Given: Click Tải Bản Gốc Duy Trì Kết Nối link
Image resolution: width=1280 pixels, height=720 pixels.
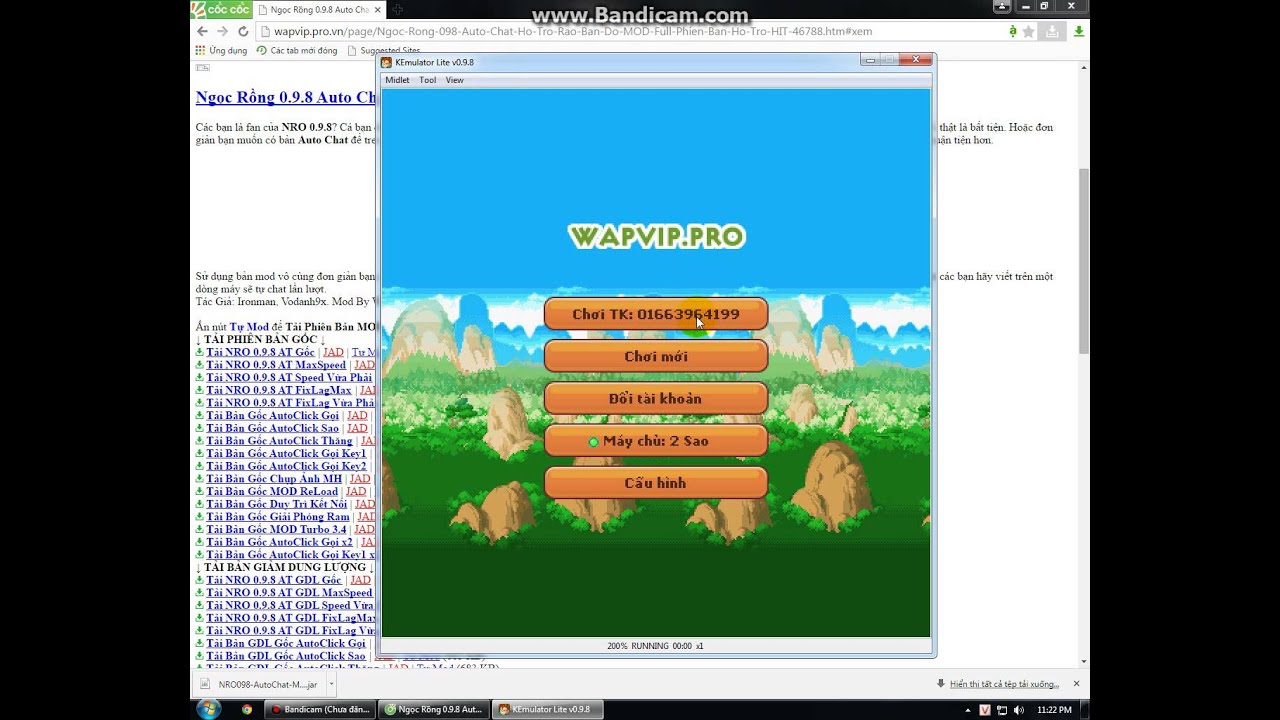Looking at the screenshot, I should pos(276,504).
